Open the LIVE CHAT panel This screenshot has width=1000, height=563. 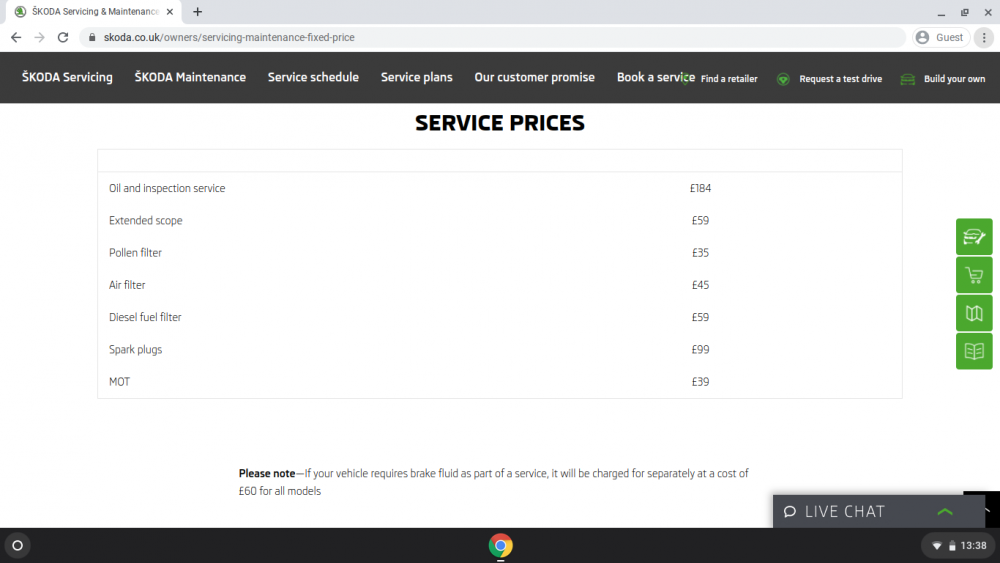coord(878,511)
